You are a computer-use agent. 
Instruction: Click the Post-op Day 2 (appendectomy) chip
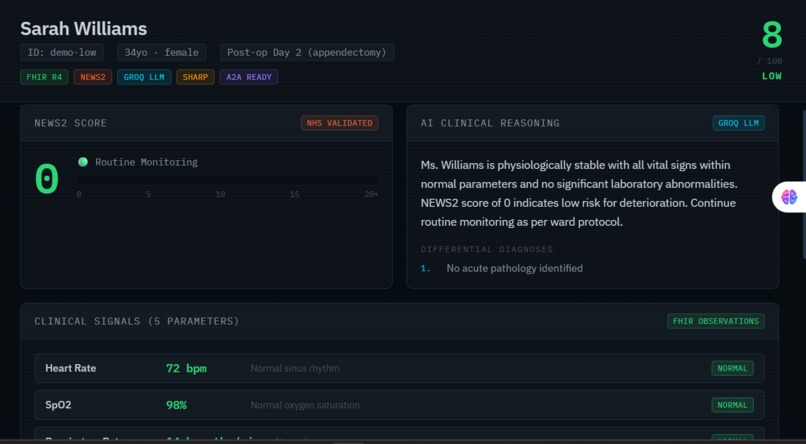[x=307, y=52]
